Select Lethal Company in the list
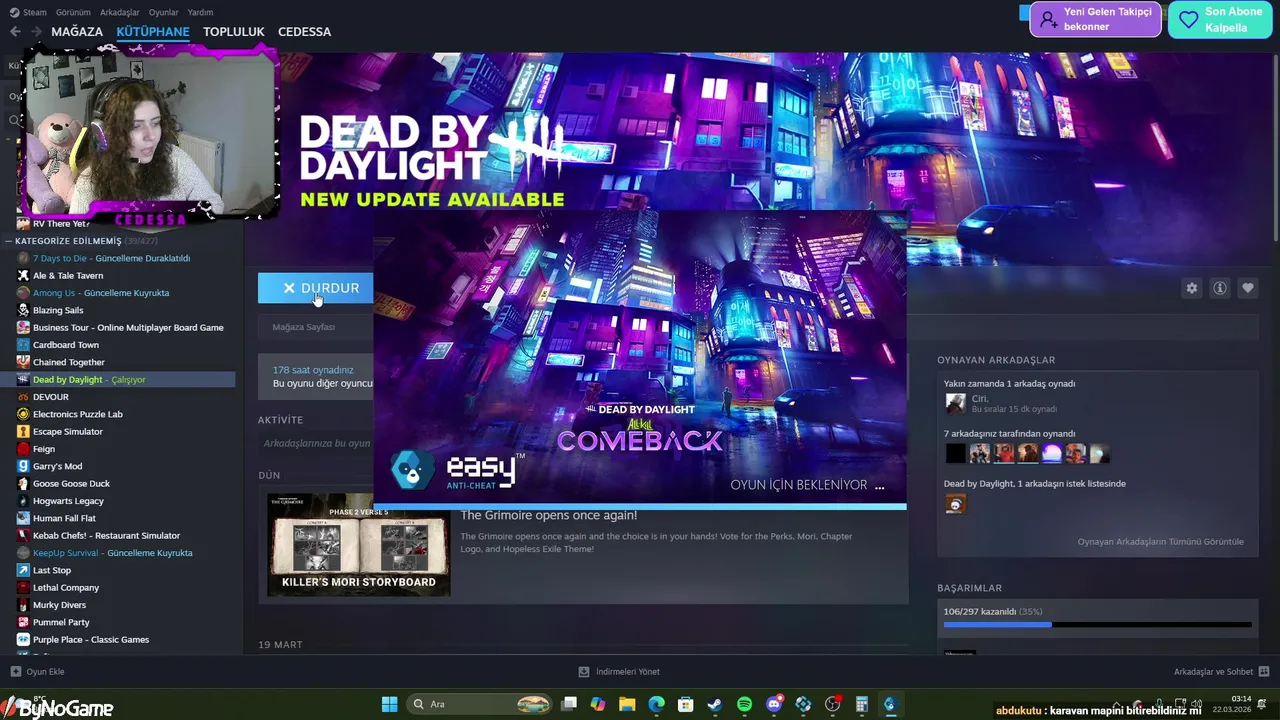1280x720 pixels. [x=66, y=588]
